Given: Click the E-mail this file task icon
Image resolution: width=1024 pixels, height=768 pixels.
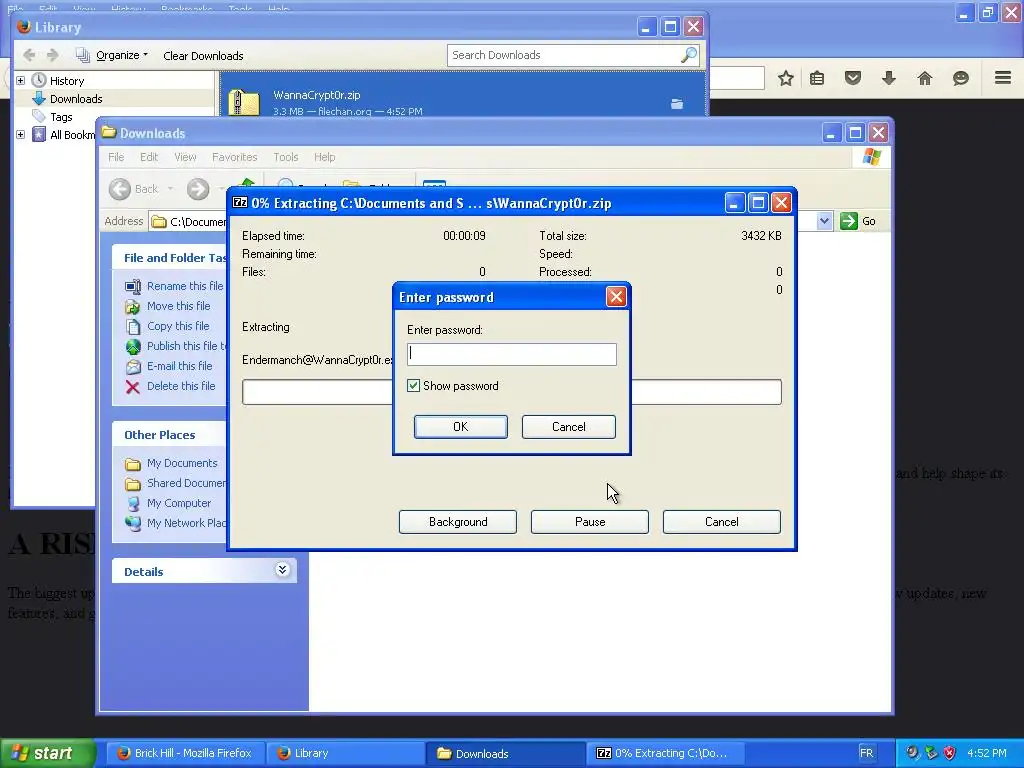Looking at the screenshot, I should [x=133, y=366].
